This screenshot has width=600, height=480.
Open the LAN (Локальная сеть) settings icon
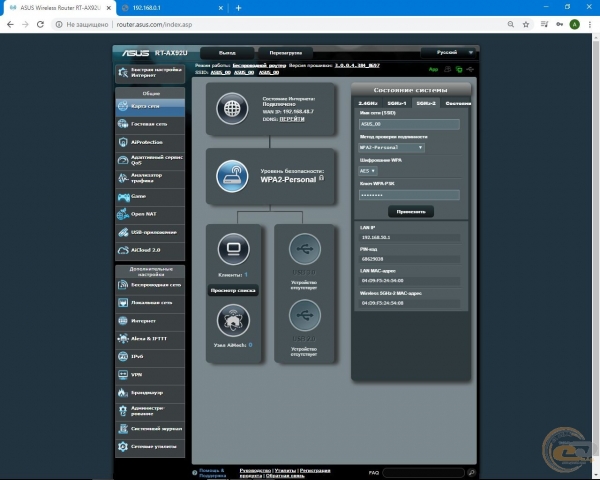pyautogui.click(x=123, y=303)
